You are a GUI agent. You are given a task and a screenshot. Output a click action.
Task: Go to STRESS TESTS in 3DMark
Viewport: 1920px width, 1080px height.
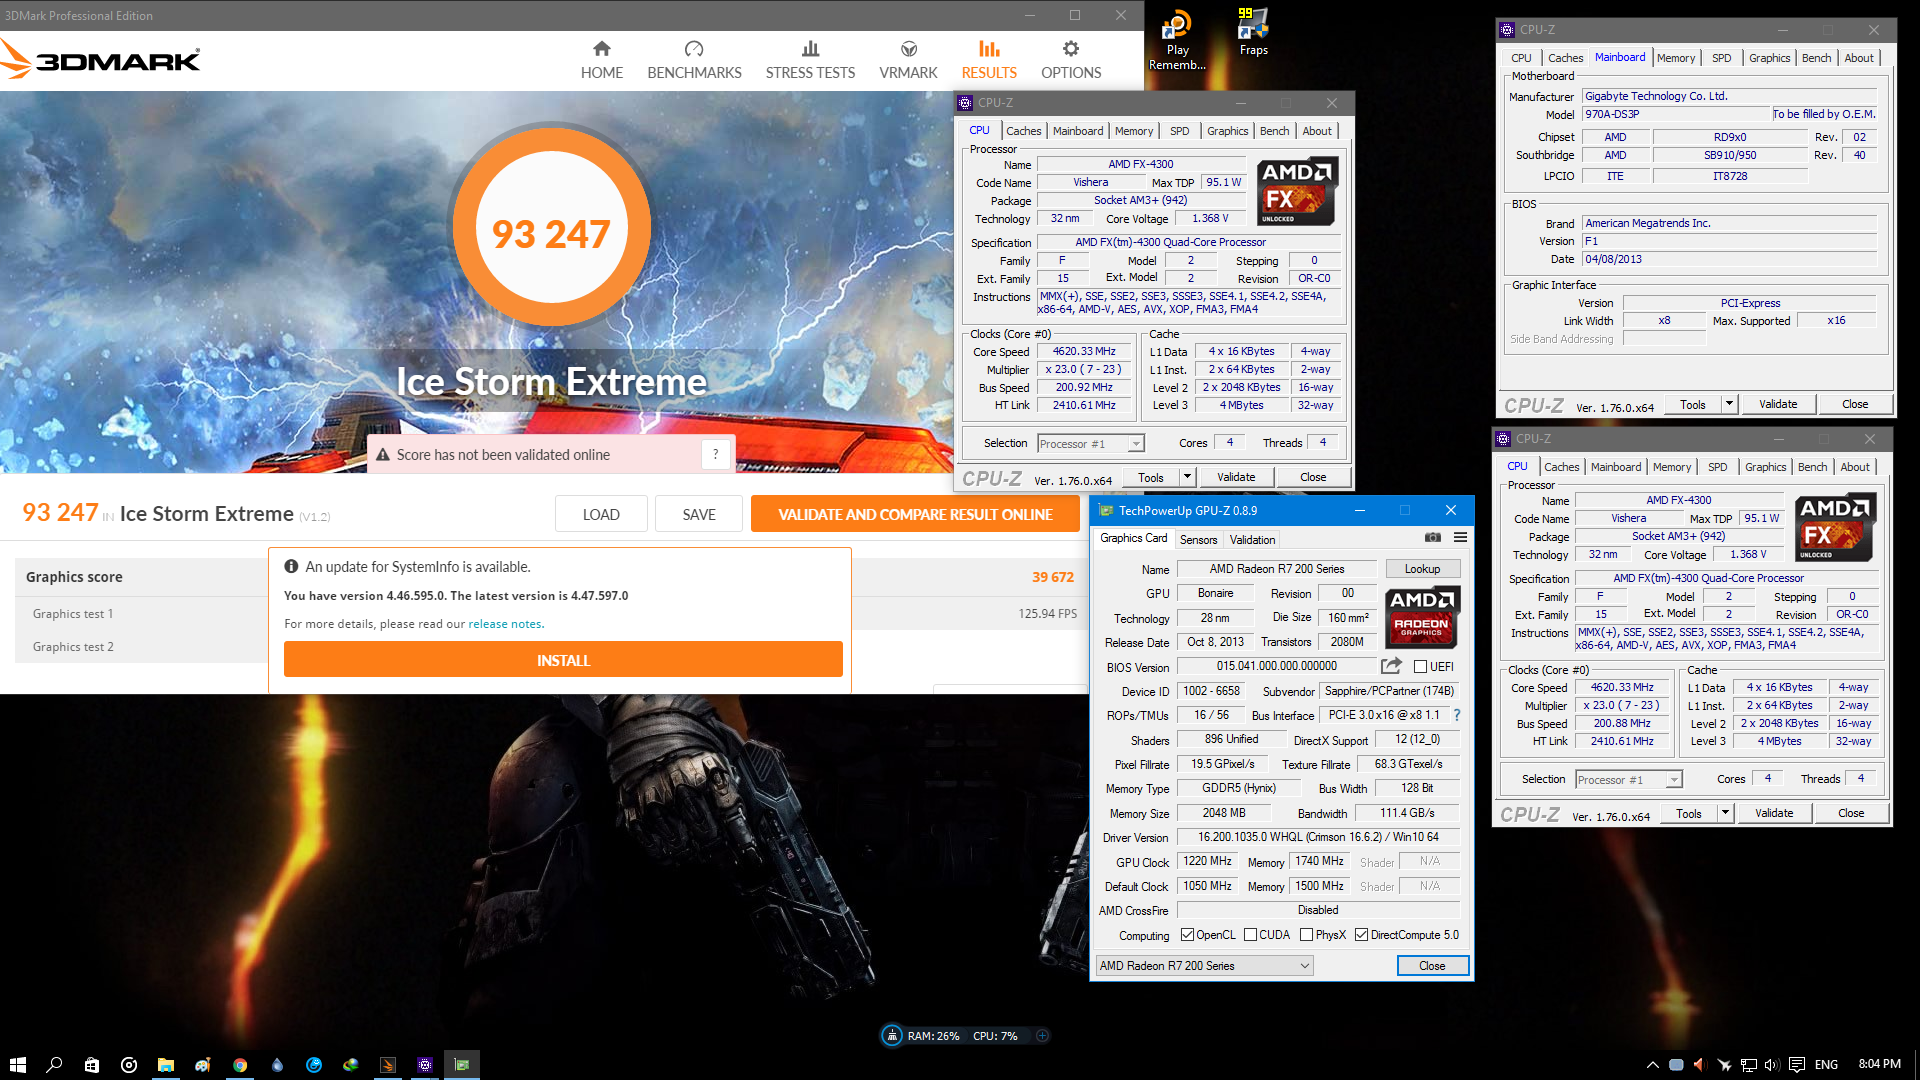(x=810, y=61)
